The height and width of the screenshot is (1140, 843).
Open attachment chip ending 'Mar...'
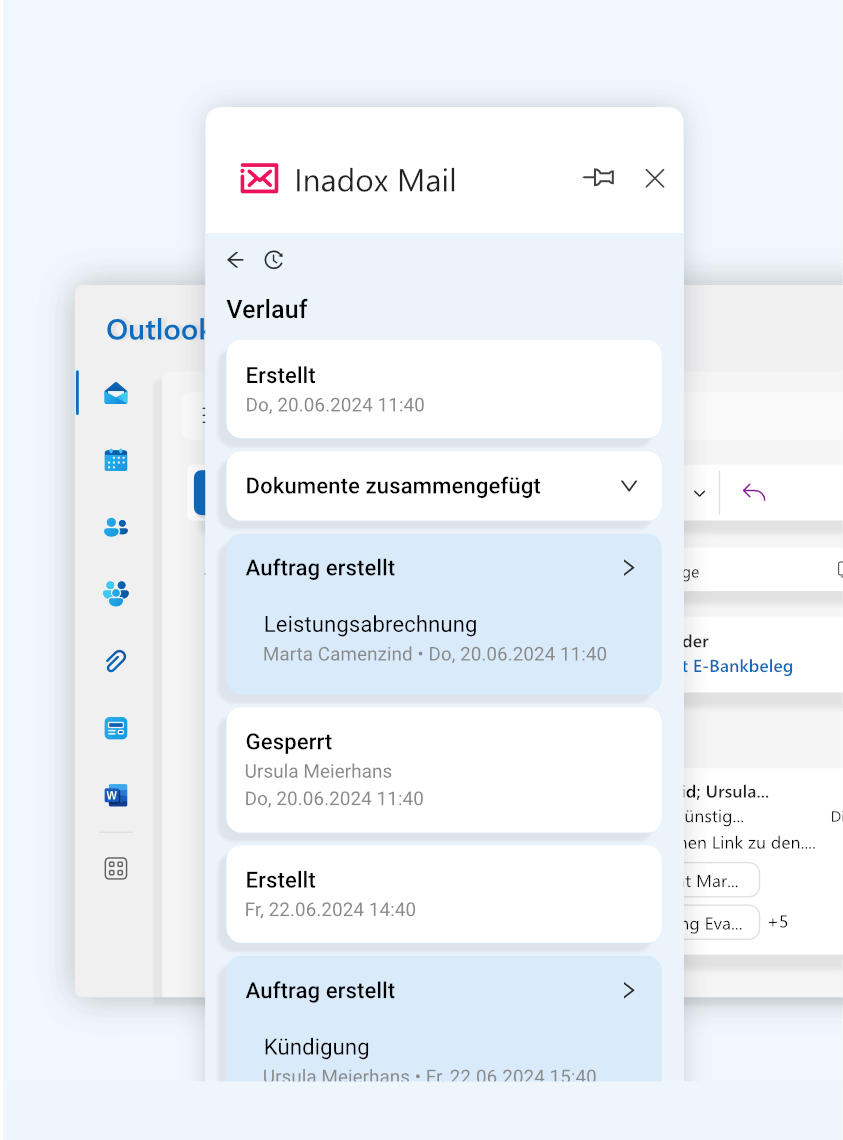[x=721, y=880]
